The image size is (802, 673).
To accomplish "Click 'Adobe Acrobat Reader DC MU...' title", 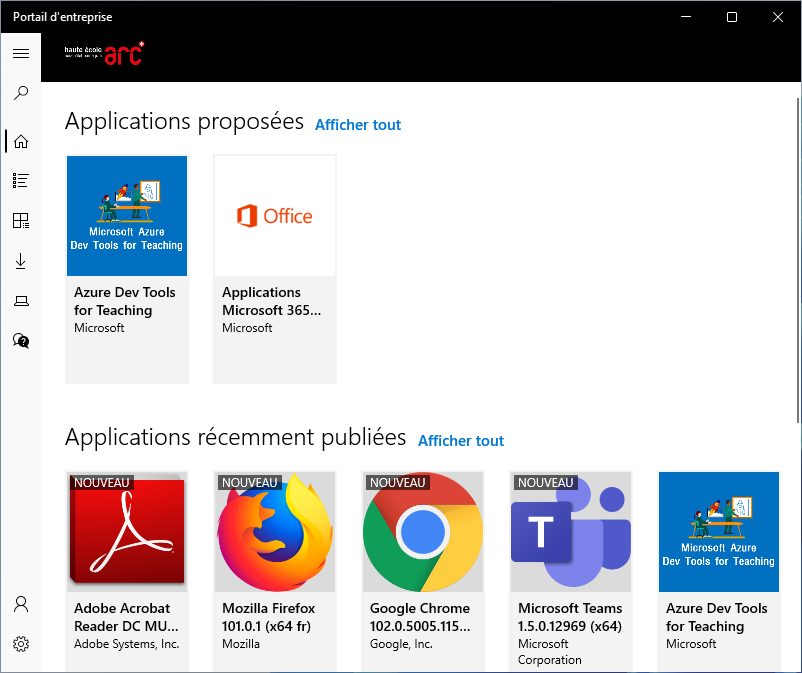I will [126, 617].
